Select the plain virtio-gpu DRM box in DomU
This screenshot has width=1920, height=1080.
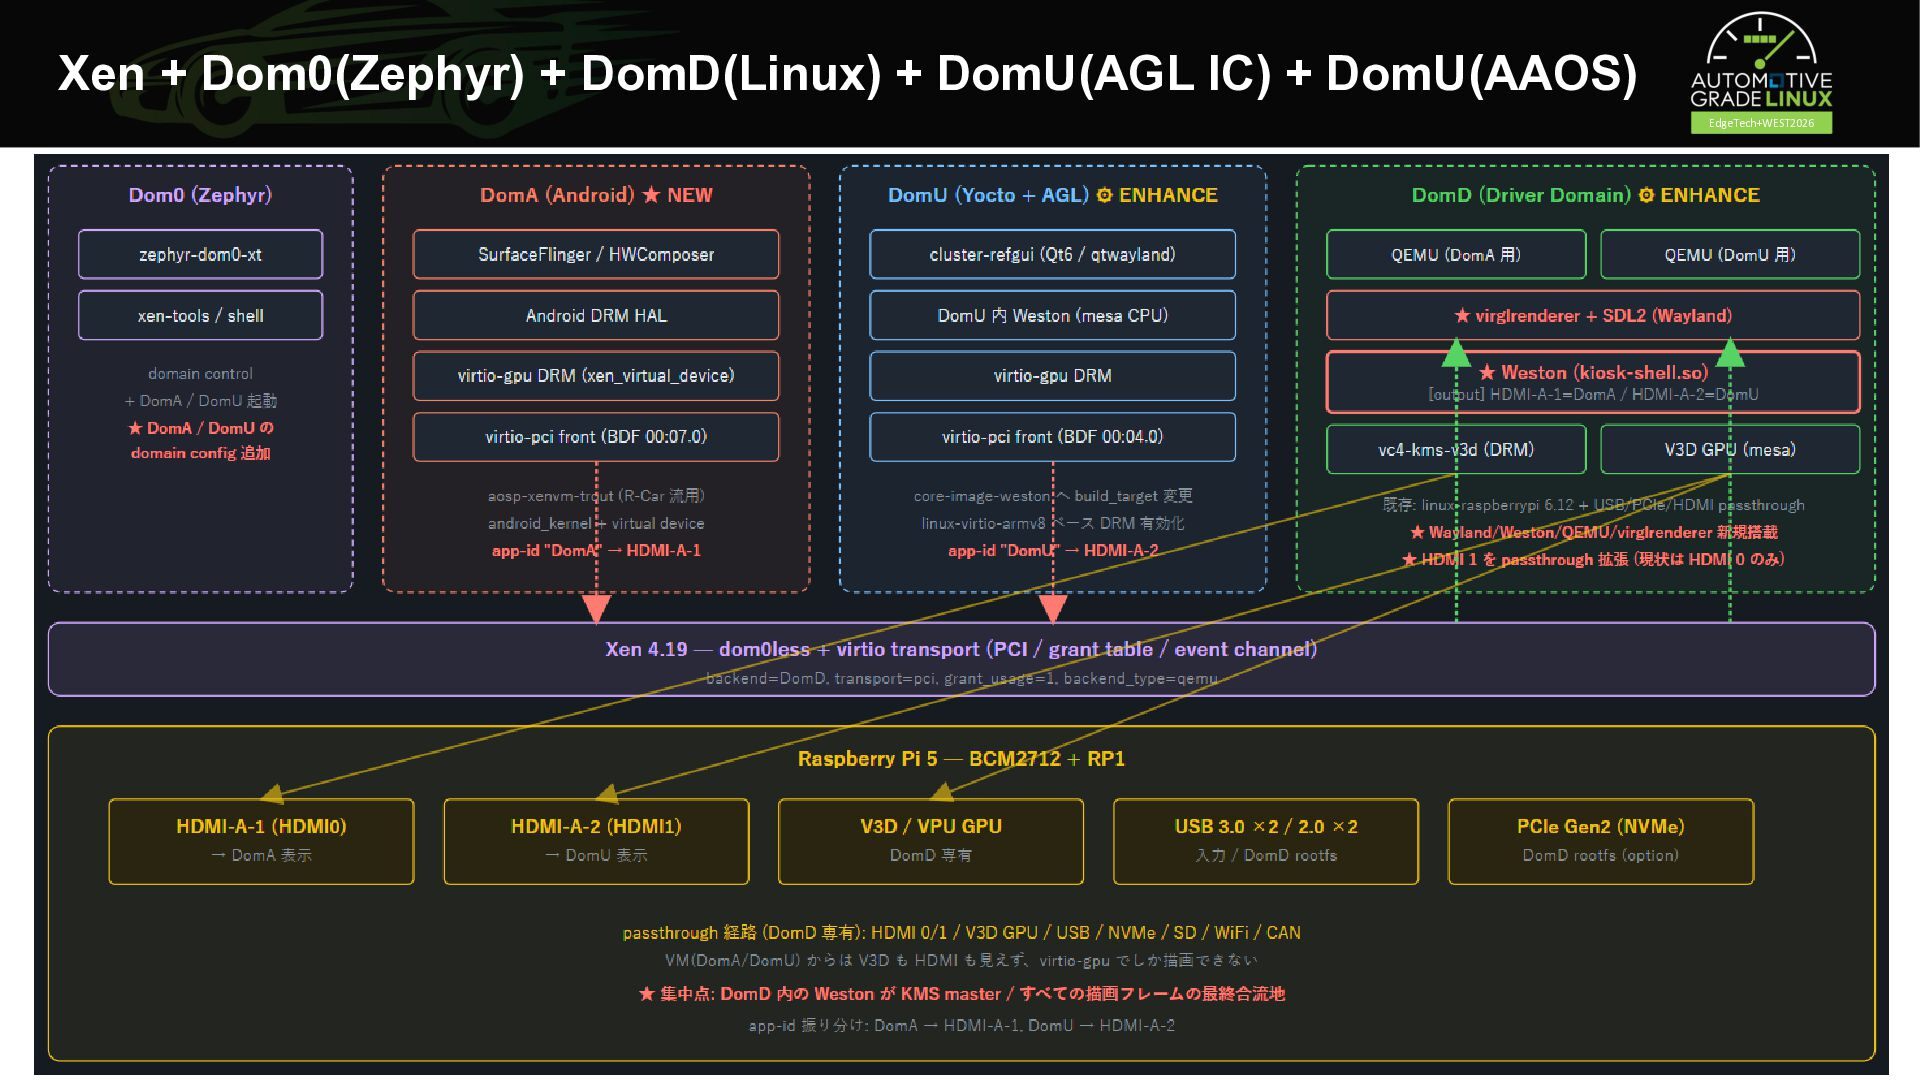[1052, 375]
